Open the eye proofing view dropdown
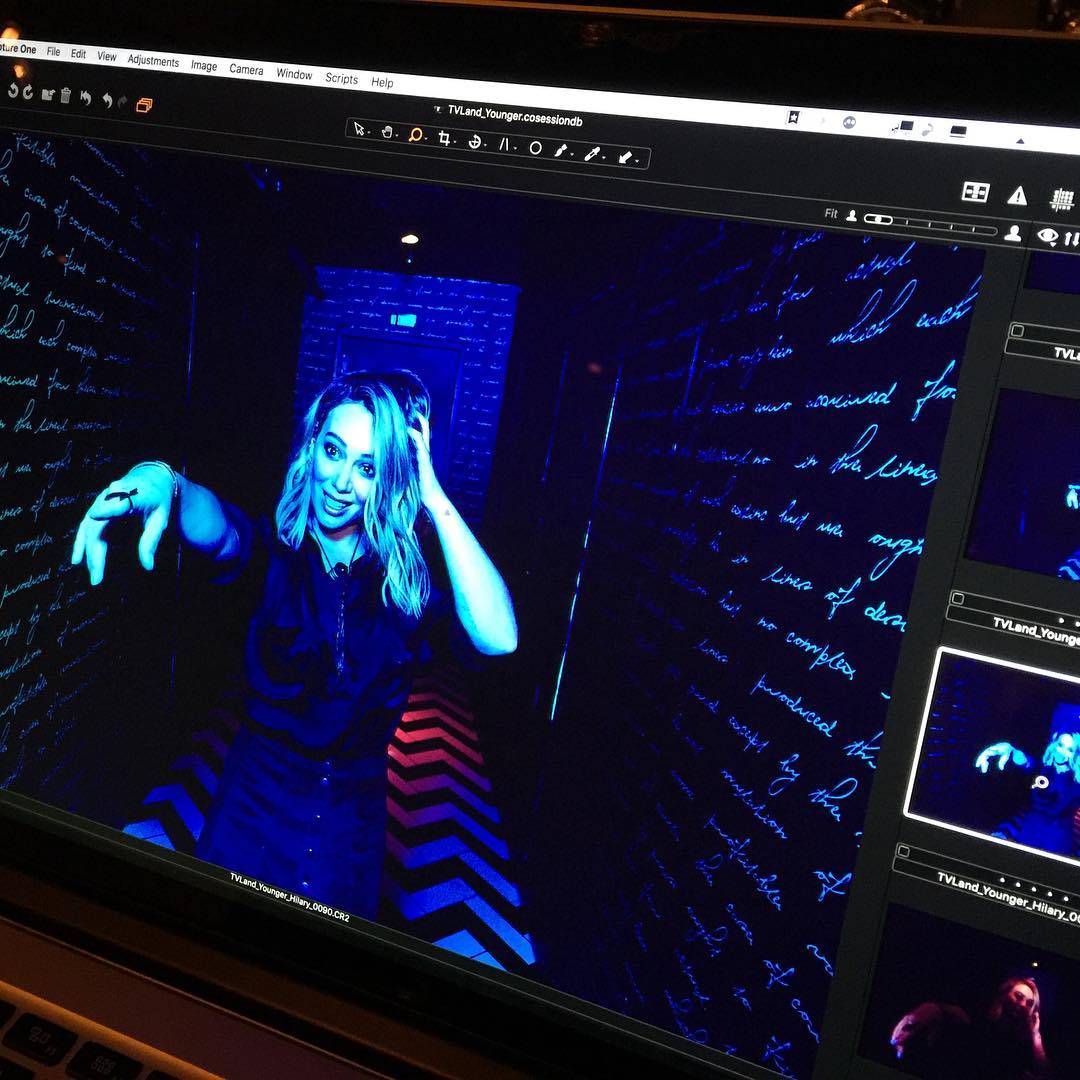The height and width of the screenshot is (1080, 1080). (x=1047, y=236)
